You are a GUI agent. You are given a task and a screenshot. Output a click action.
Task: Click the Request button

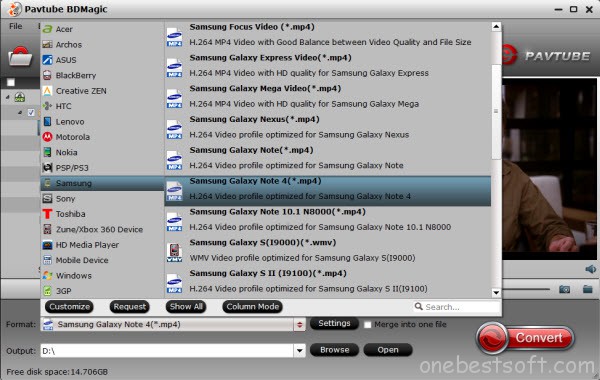point(129,307)
